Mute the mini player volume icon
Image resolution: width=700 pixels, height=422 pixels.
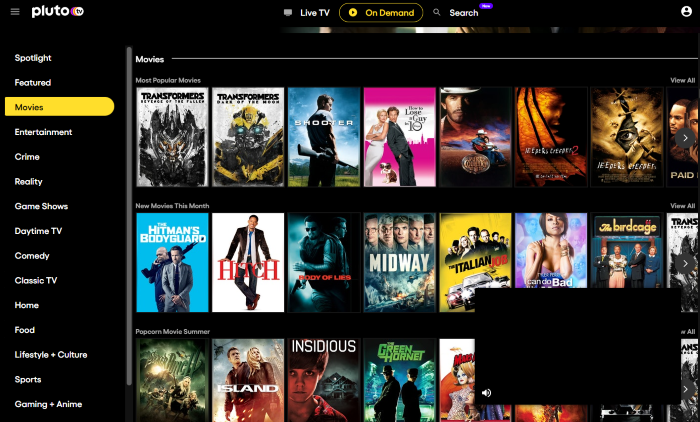[x=487, y=393]
